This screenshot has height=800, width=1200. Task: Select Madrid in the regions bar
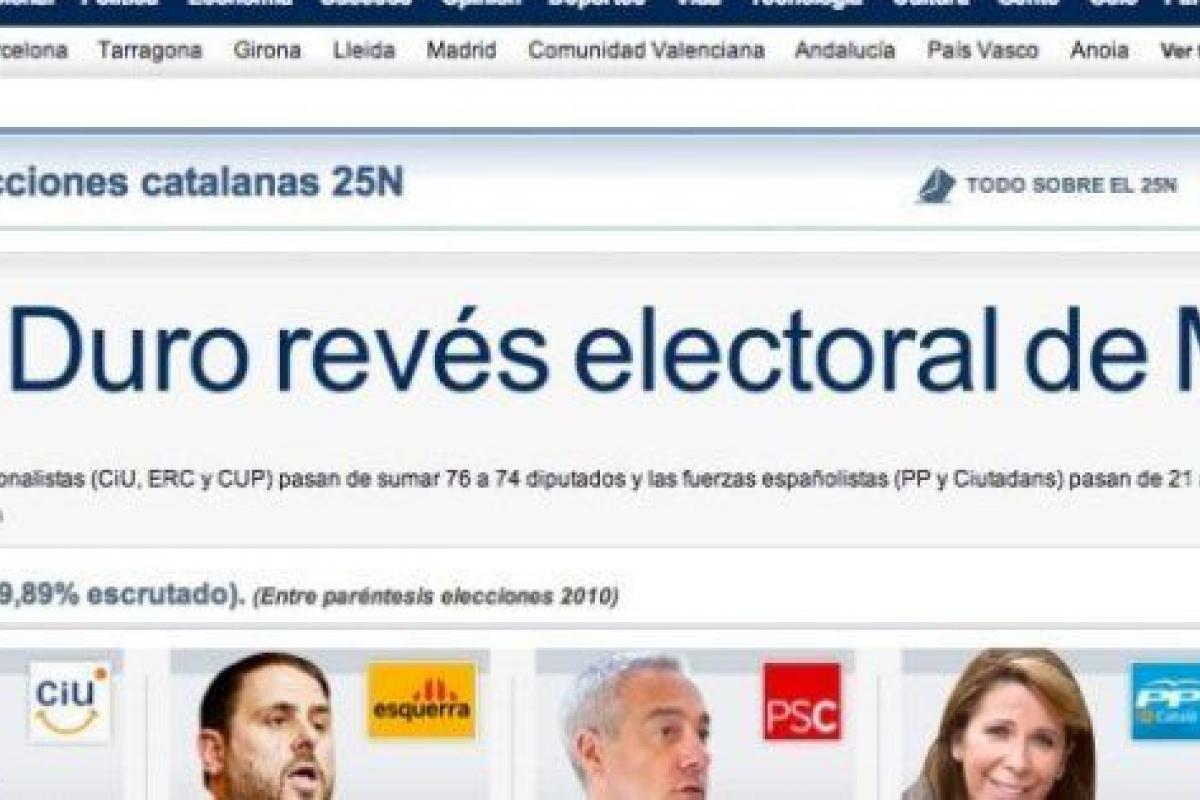point(461,50)
